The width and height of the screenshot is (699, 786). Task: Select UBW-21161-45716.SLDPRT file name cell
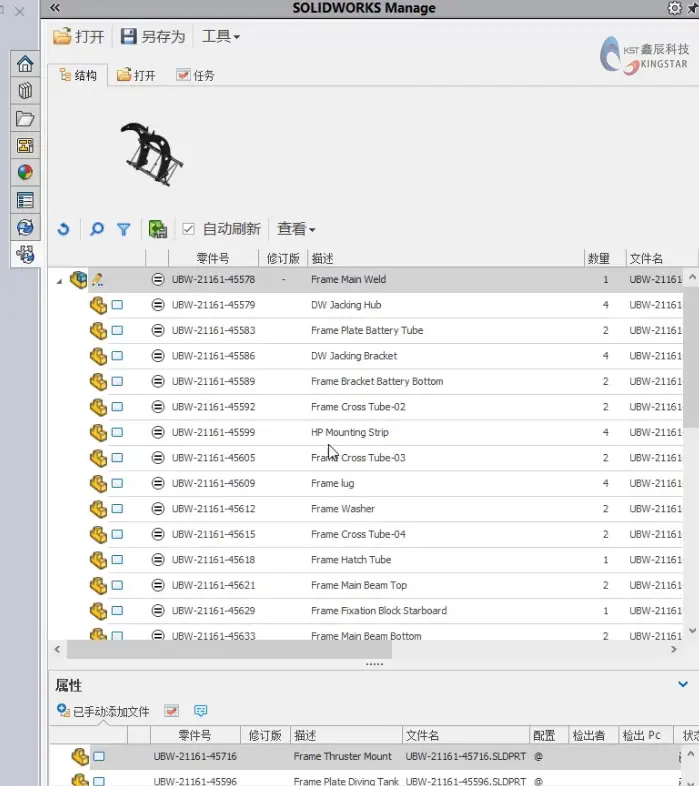pyautogui.click(x=466, y=756)
